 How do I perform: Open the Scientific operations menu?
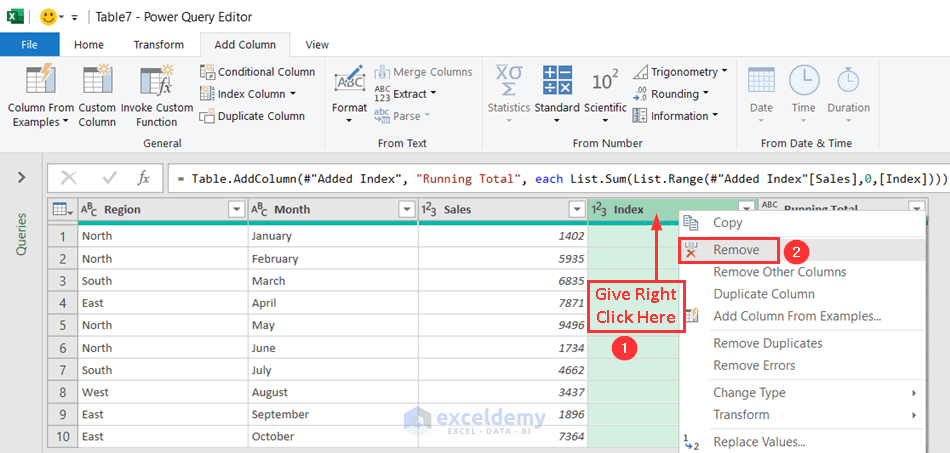pyautogui.click(x=605, y=94)
